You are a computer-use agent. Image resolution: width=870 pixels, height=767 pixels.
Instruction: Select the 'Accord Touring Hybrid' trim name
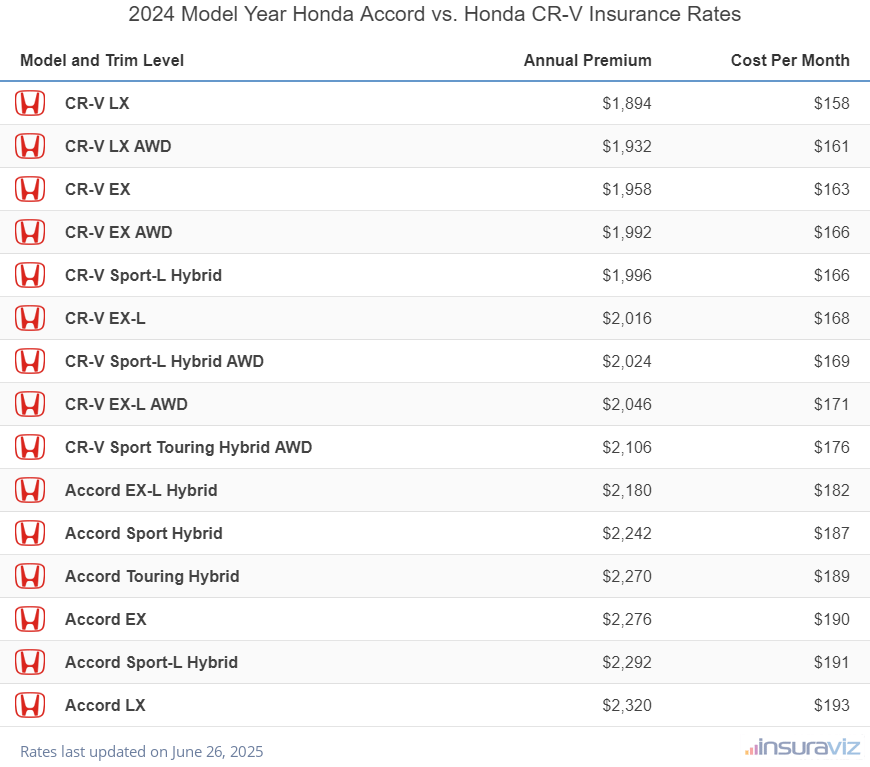click(x=152, y=576)
